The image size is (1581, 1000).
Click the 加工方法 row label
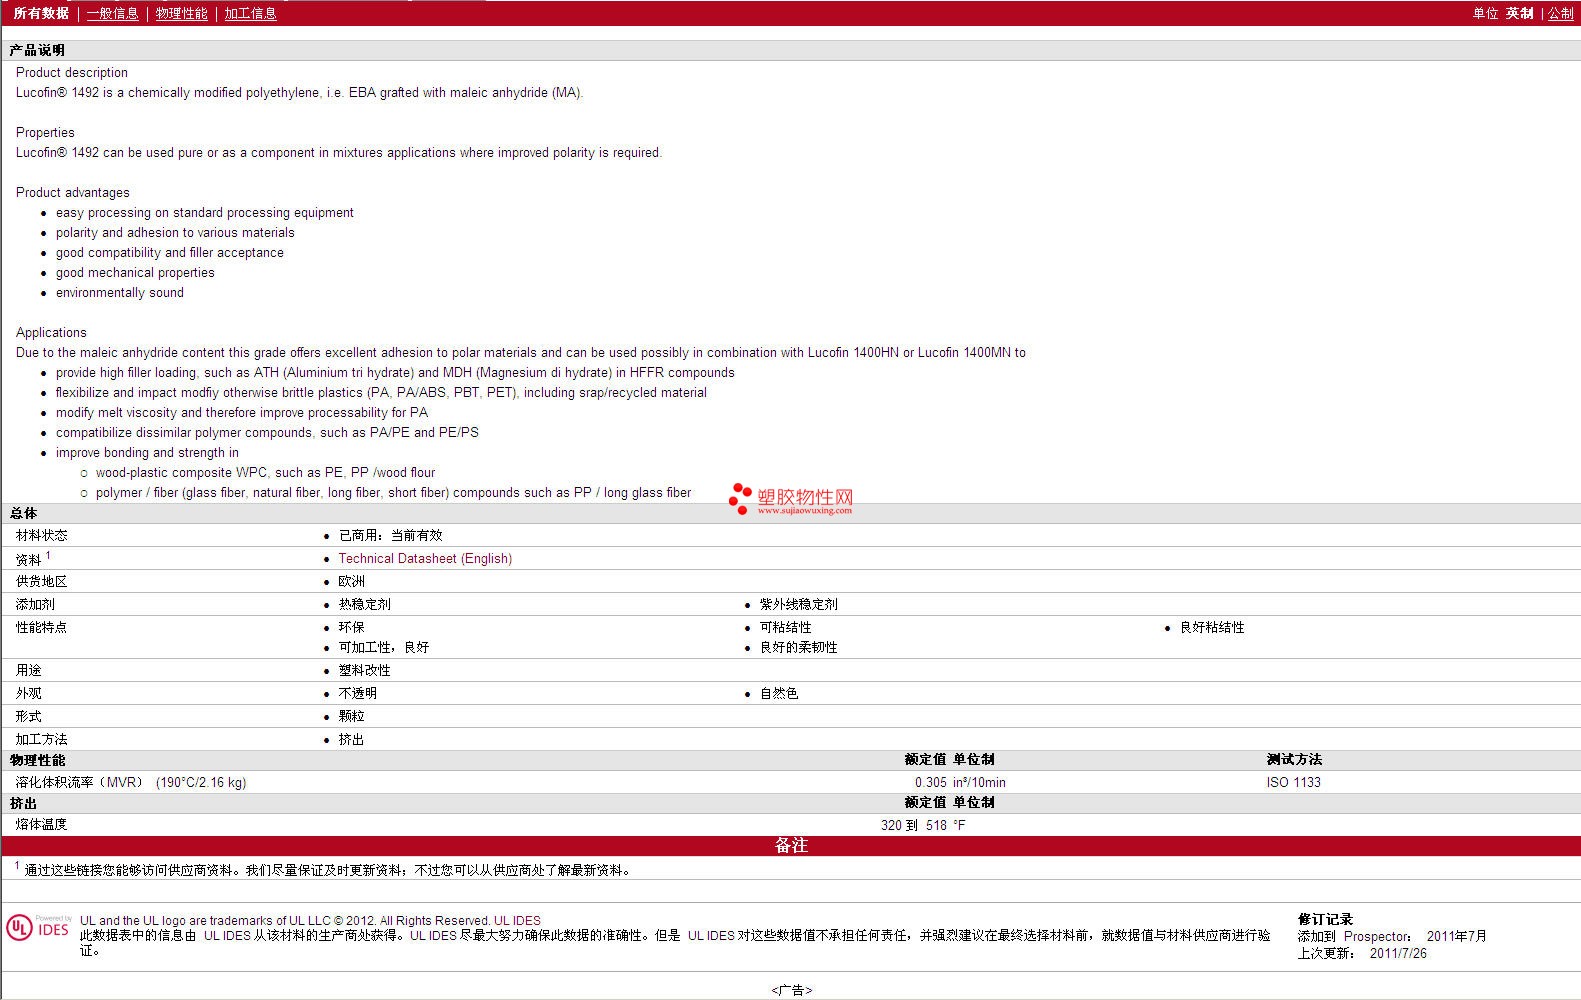pyautogui.click(x=42, y=739)
